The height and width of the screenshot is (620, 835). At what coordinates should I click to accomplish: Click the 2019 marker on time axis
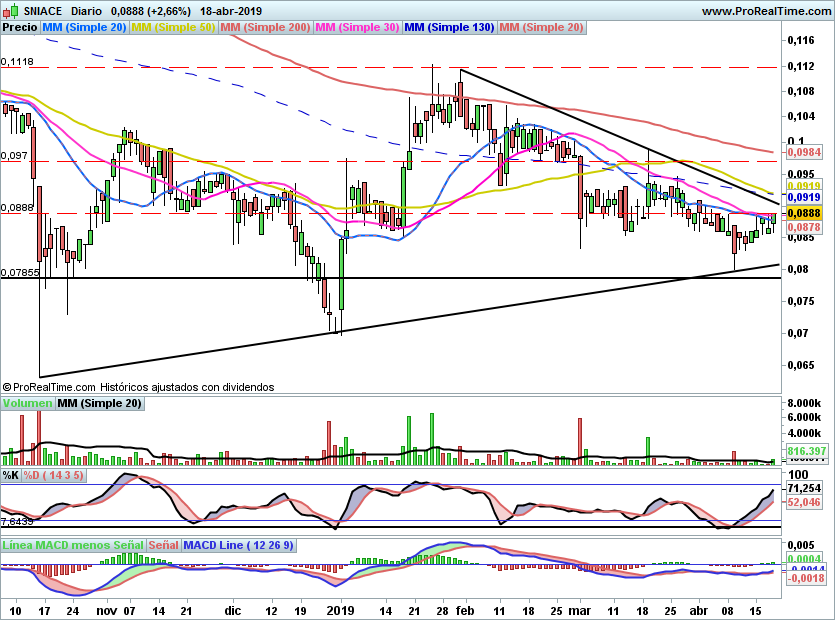click(342, 609)
